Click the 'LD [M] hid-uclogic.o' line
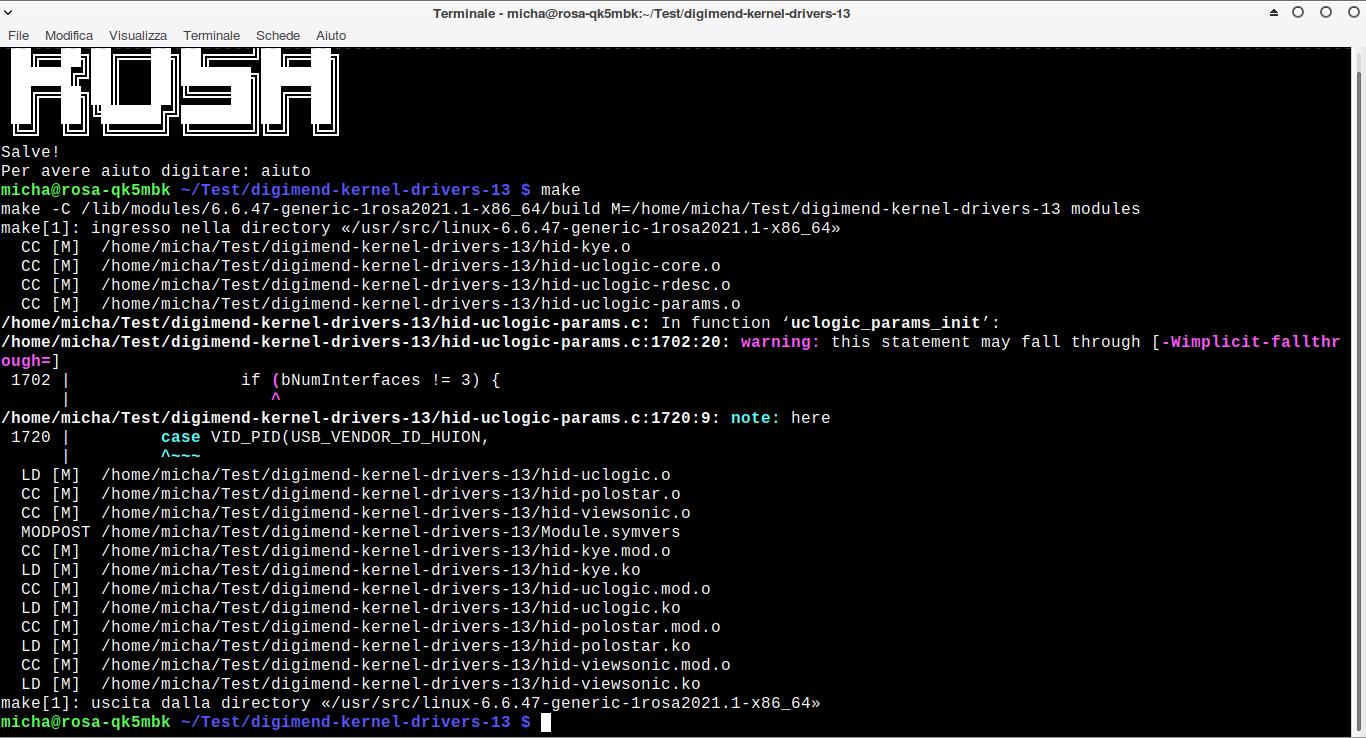1366x738 pixels. (x=346, y=475)
